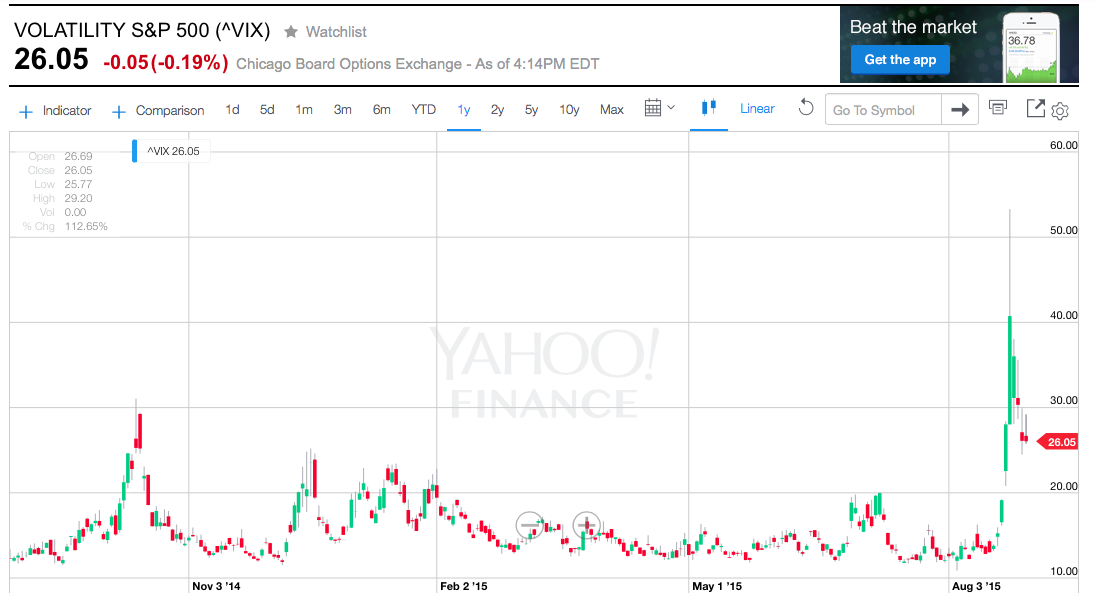This screenshot has height=602, width=1096.
Task: Click the Low 25.77 value
Action: 78,185
